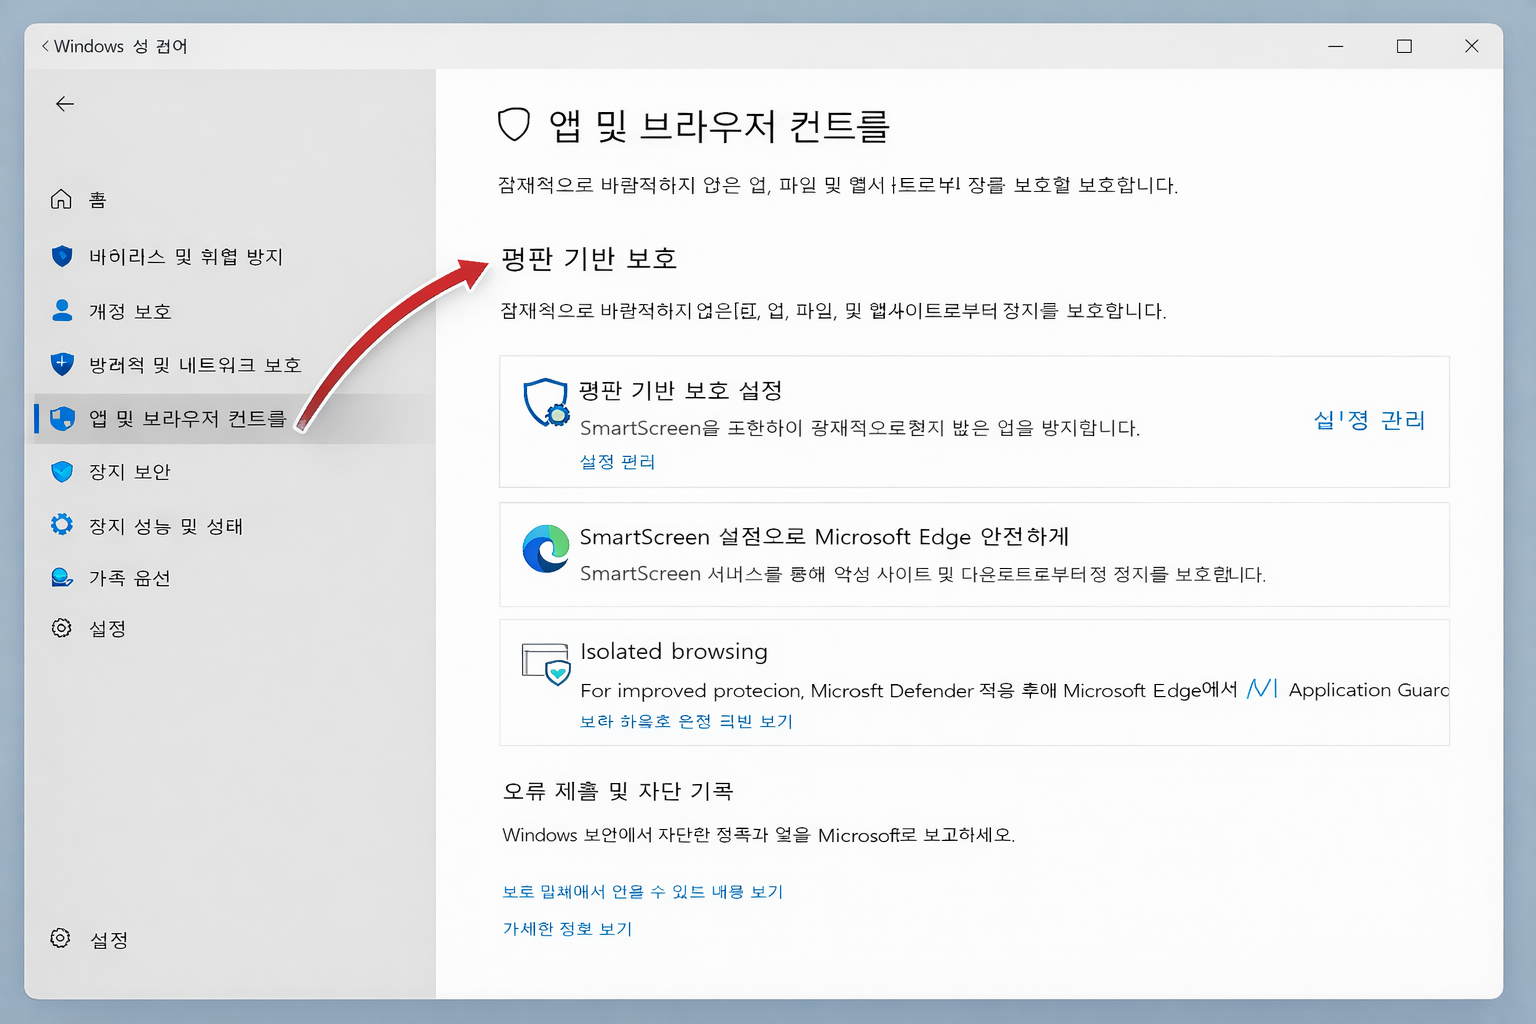This screenshot has width=1536, height=1024.
Task: Click the Microsoft Edge logo icon
Action: (546, 549)
